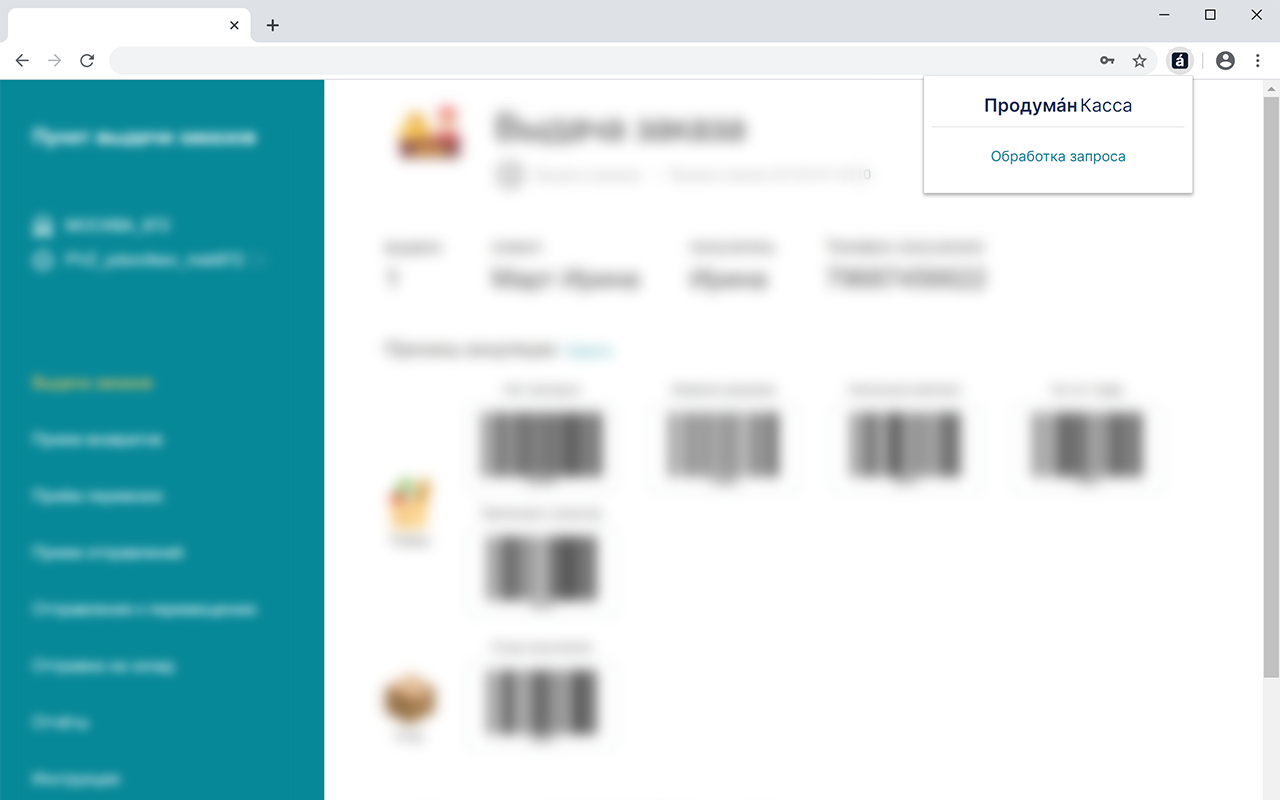Viewport: 1280px width, 800px height.
Task: Go back to the previous page
Action: 22,61
